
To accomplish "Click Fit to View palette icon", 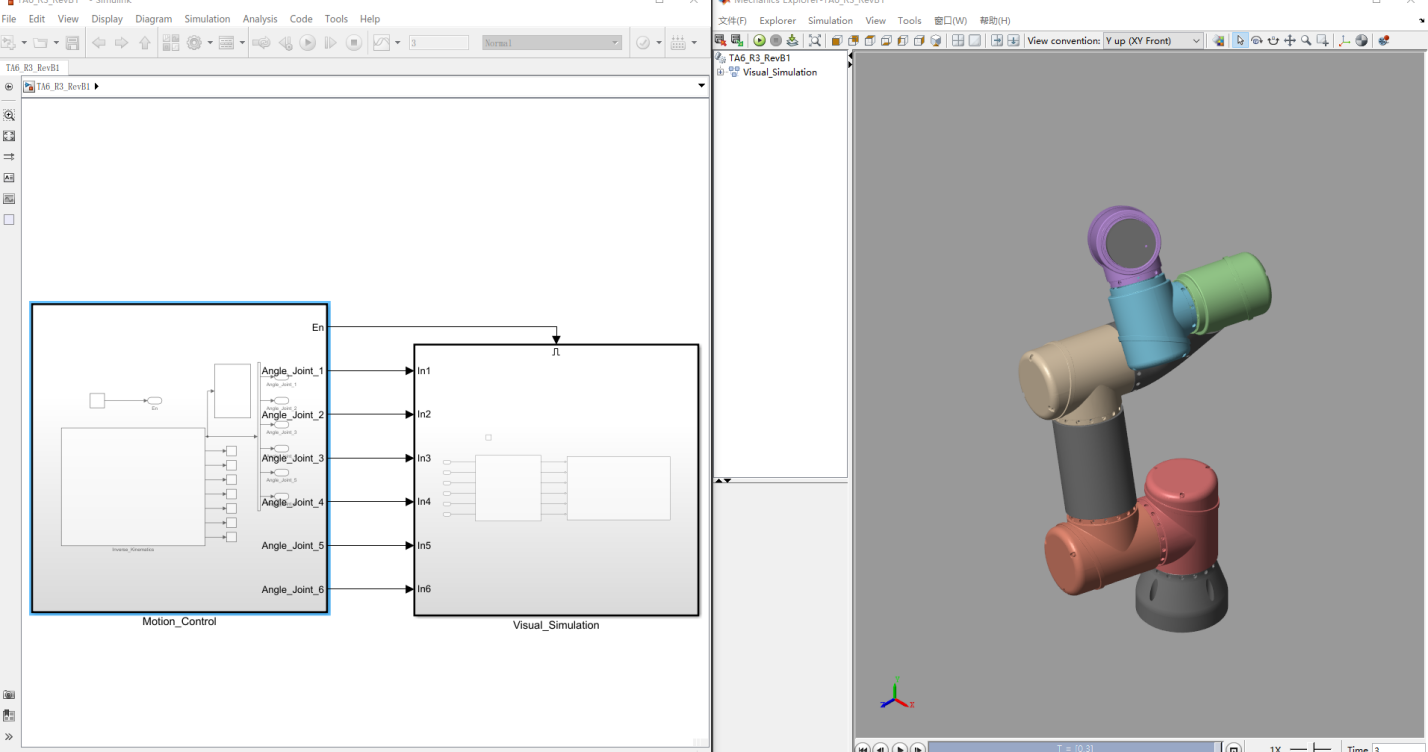I will pyautogui.click(x=9, y=136).
